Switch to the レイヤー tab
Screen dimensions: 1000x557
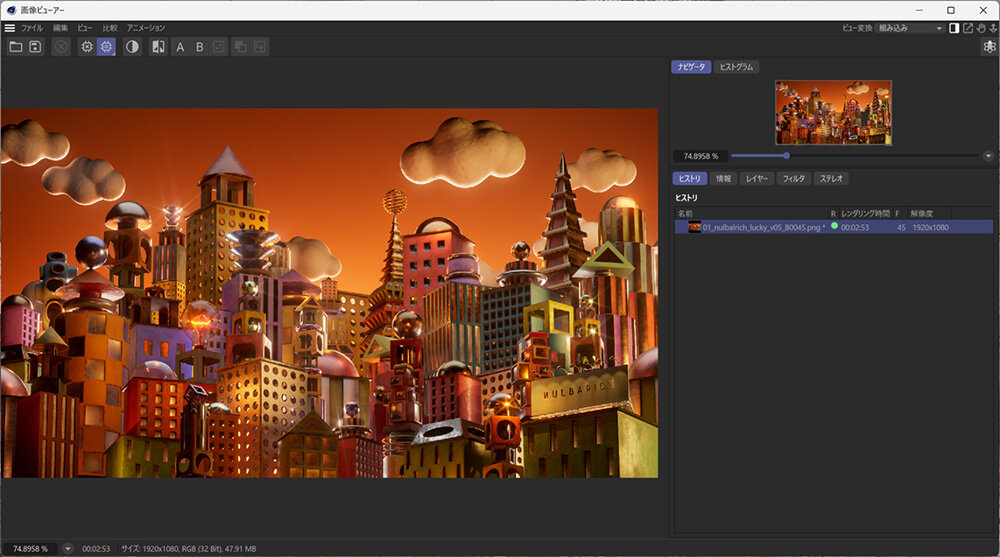(x=756, y=179)
